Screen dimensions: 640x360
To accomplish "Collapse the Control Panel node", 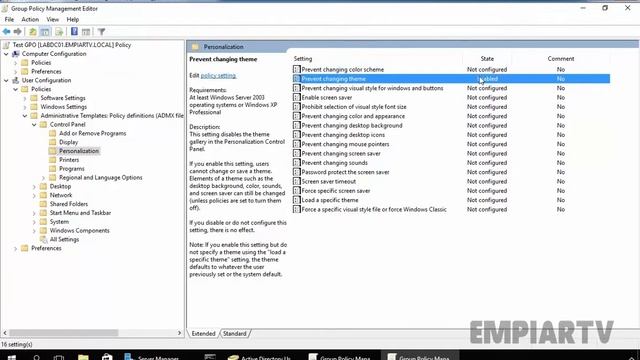I will 34,124.
